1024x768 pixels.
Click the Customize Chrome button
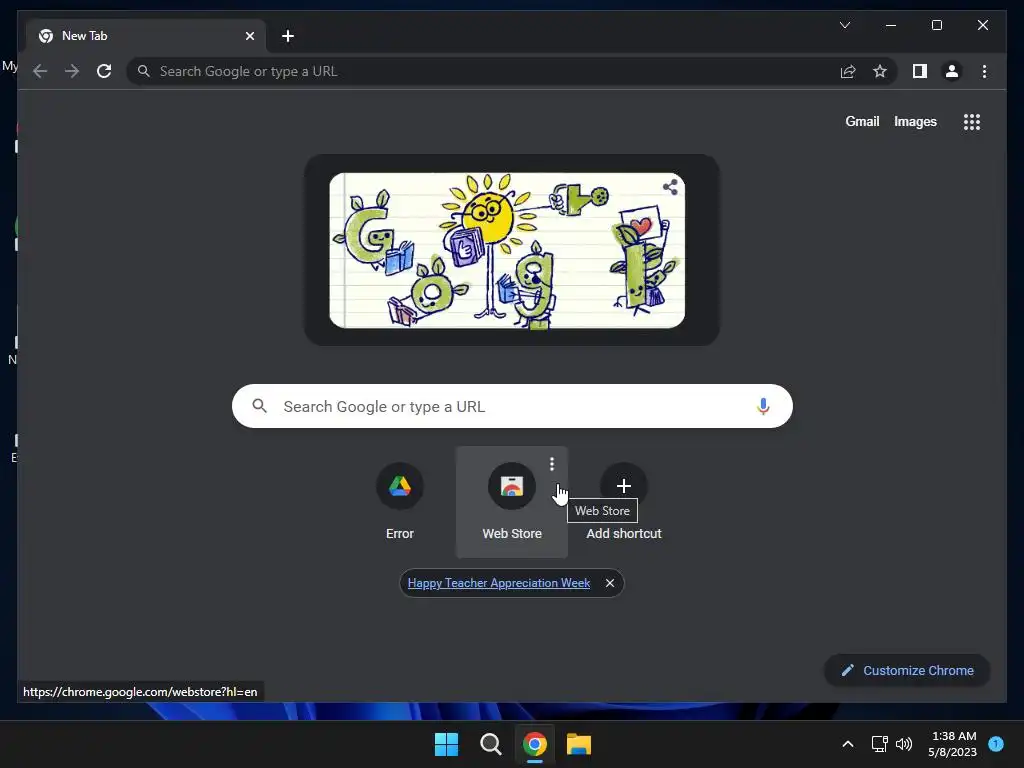(907, 670)
